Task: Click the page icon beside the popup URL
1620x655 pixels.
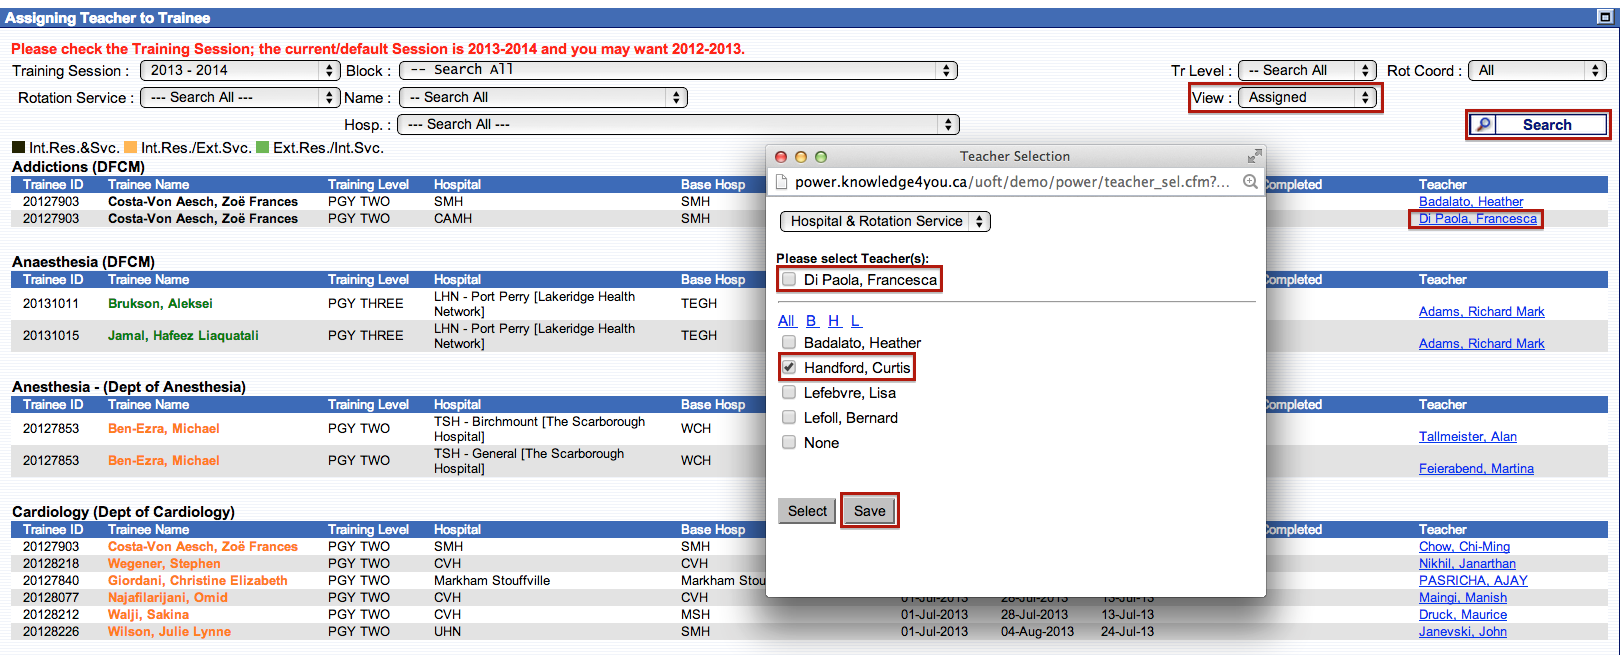Action: click(782, 182)
